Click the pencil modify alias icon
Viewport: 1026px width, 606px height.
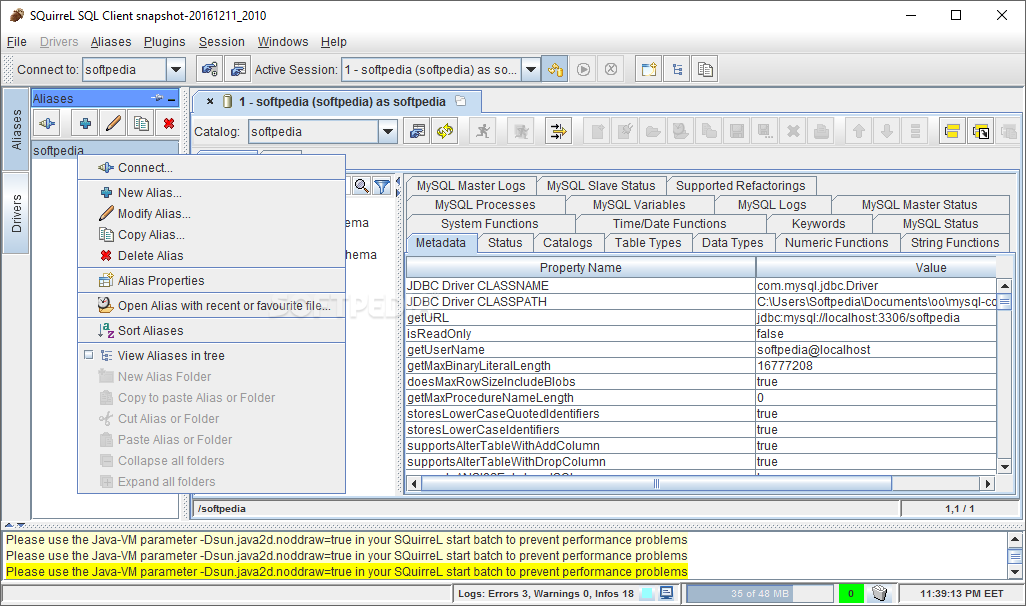pyautogui.click(x=113, y=123)
